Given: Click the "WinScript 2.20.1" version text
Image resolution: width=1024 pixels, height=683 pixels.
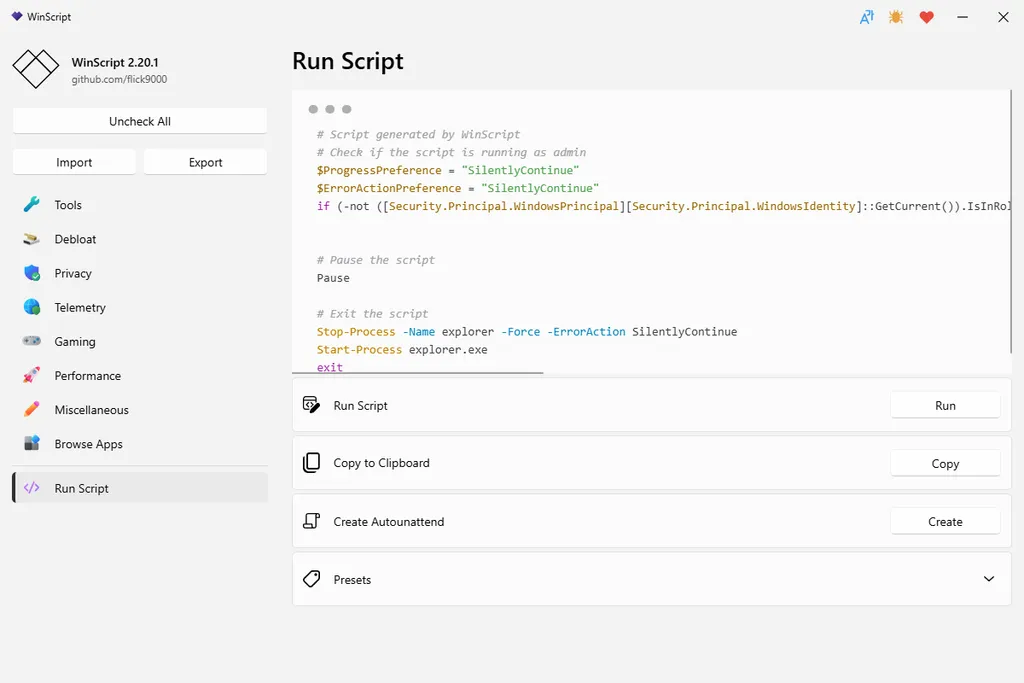Looking at the screenshot, I should click(115, 63).
